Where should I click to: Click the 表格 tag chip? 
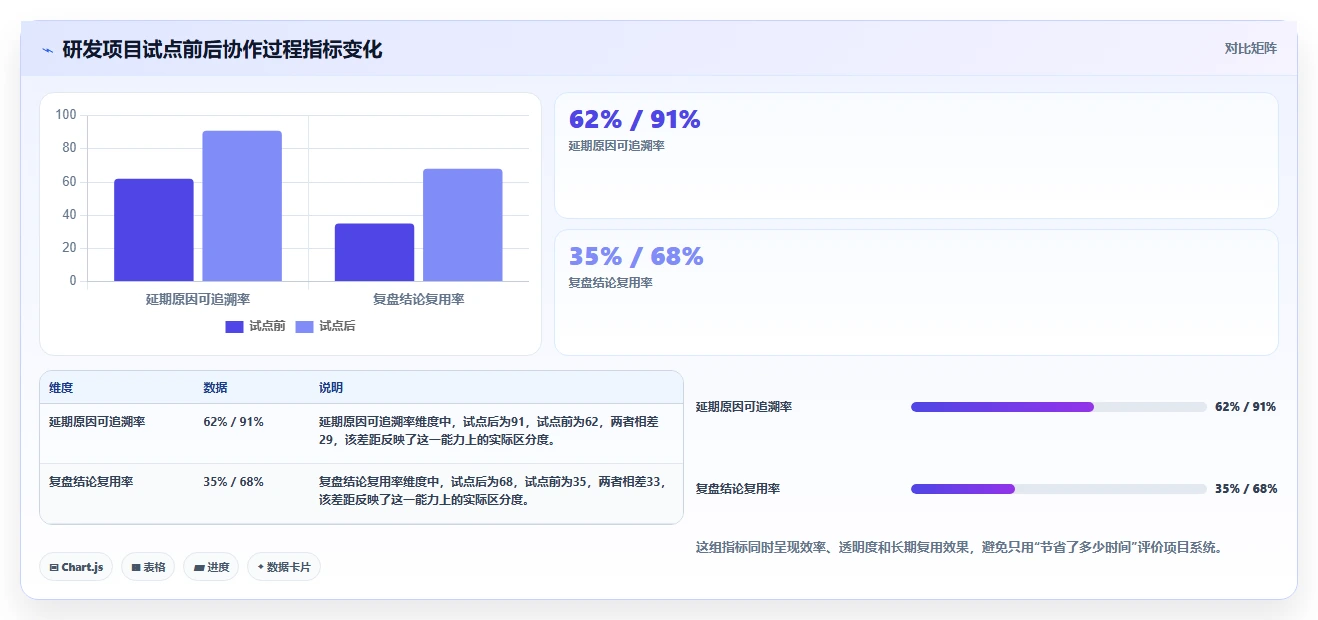tap(148, 567)
